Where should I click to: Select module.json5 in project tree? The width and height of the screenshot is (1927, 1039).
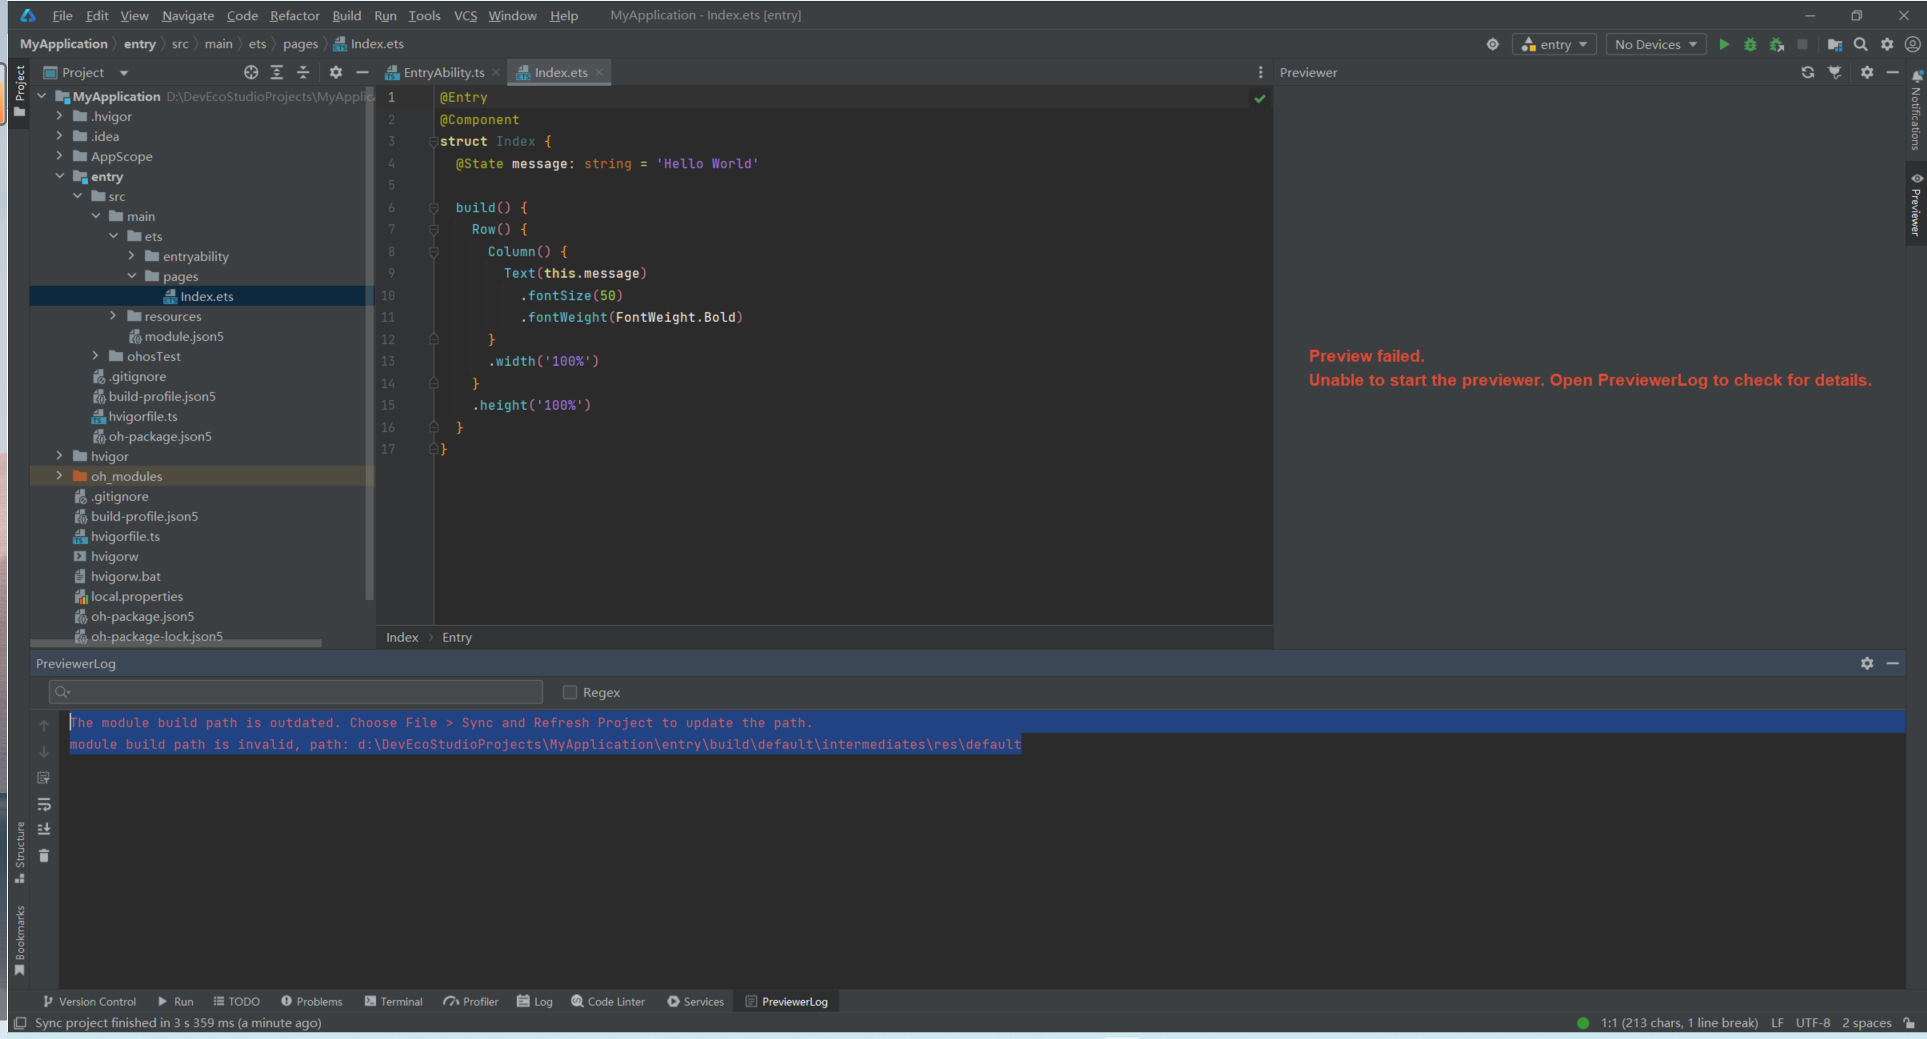(184, 336)
